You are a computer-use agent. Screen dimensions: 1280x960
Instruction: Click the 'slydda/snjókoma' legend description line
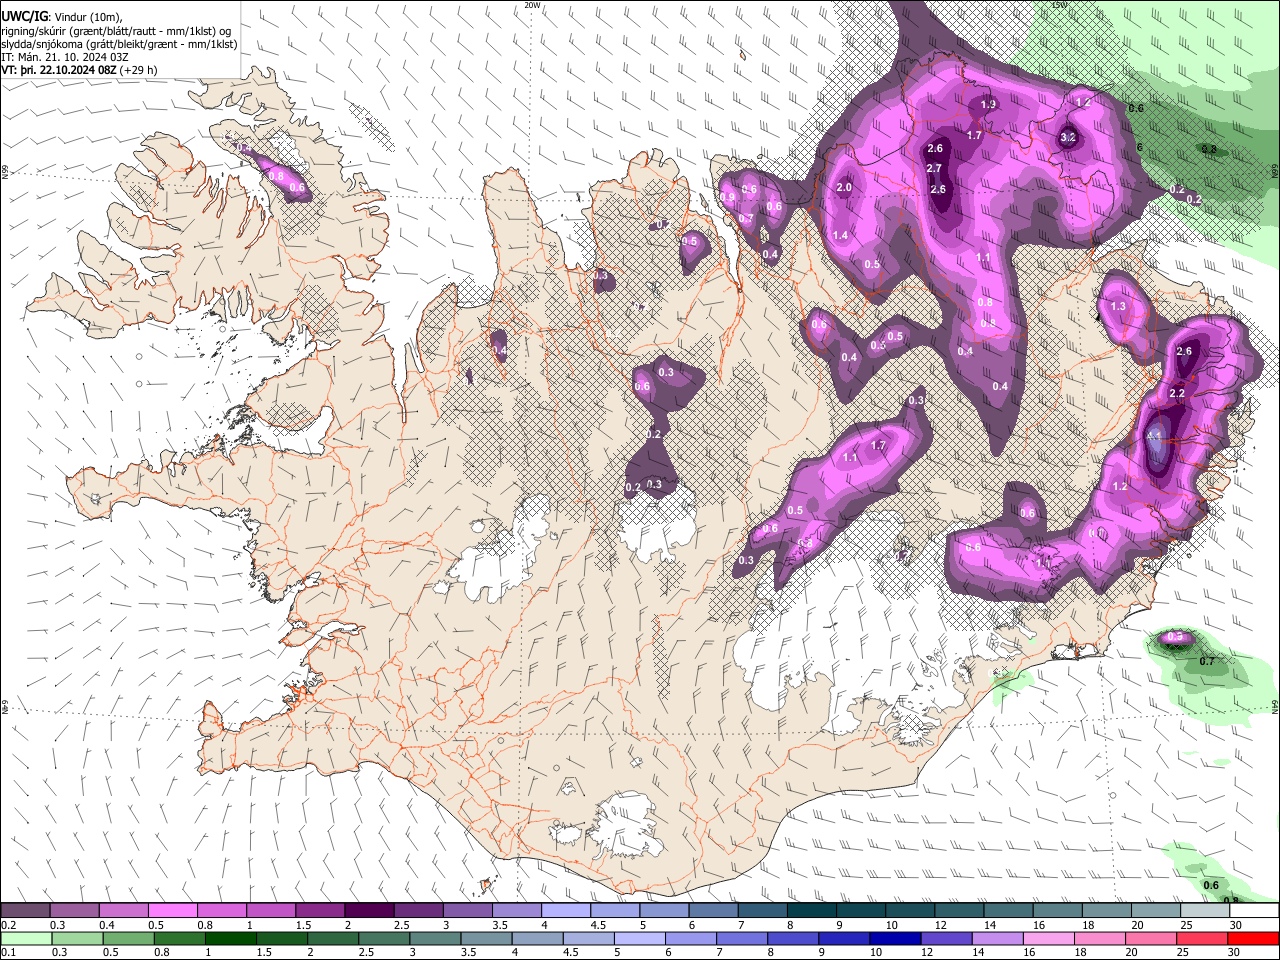pos(120,44)
